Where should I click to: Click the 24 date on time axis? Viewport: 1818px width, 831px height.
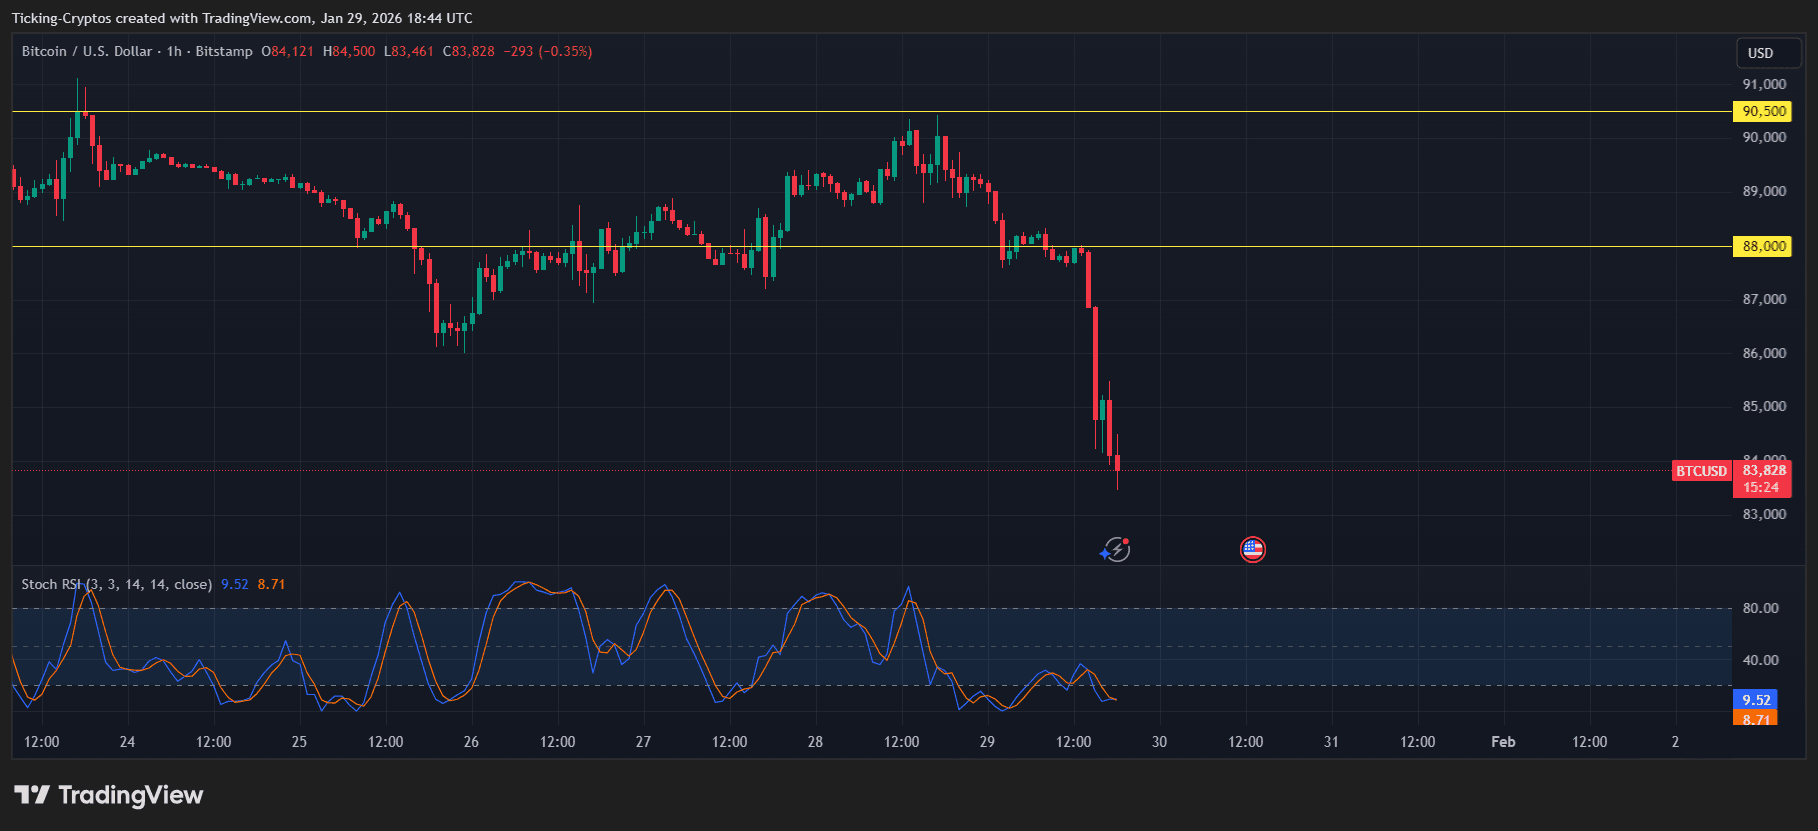click(127, 742)
